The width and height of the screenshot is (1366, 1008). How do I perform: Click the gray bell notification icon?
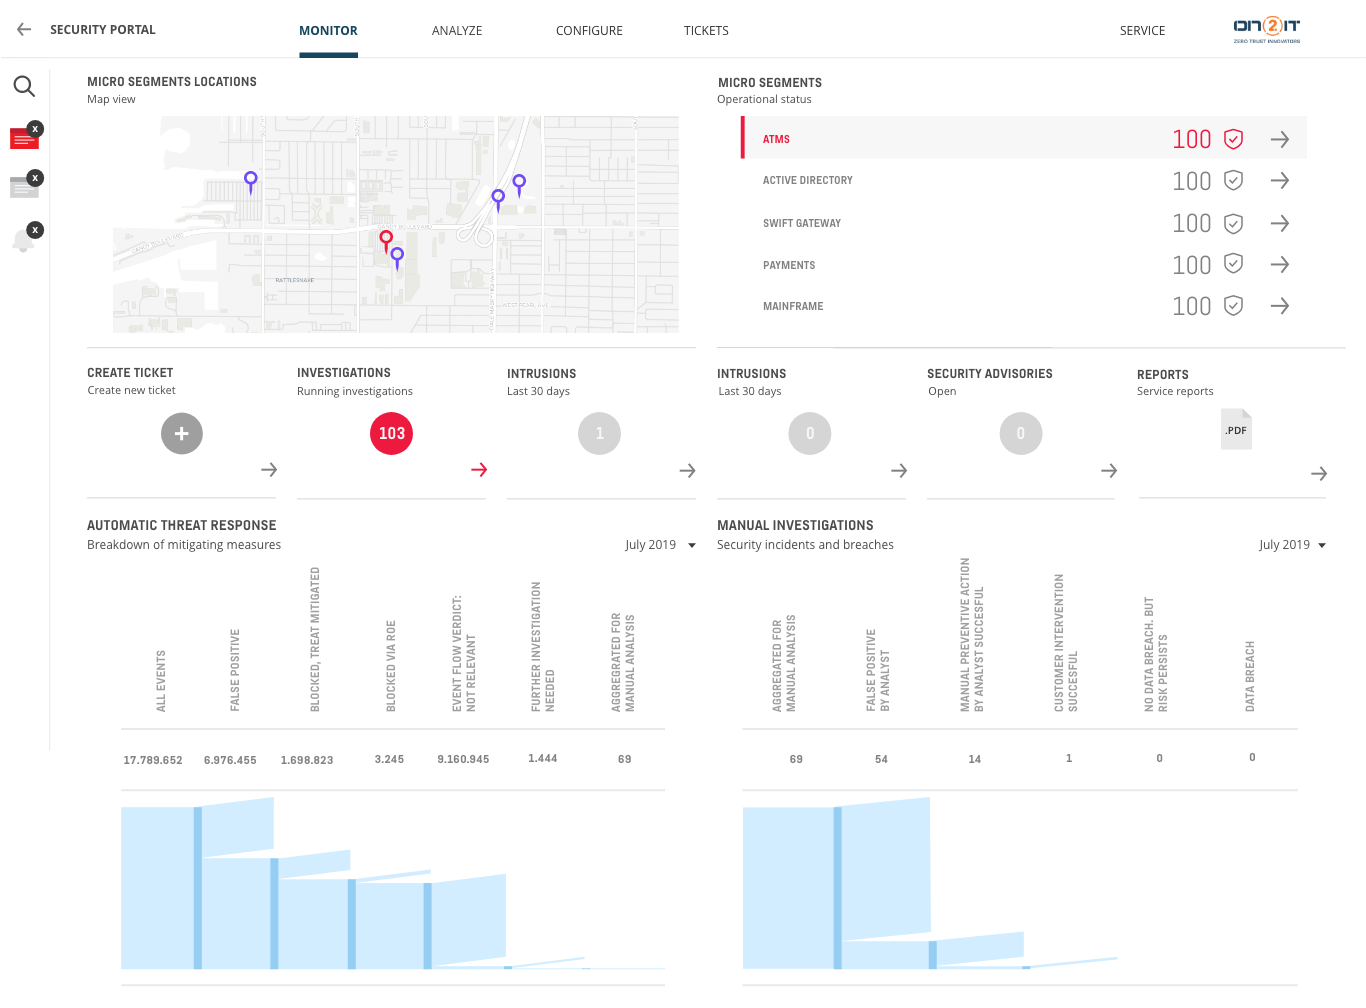[23, 240]
